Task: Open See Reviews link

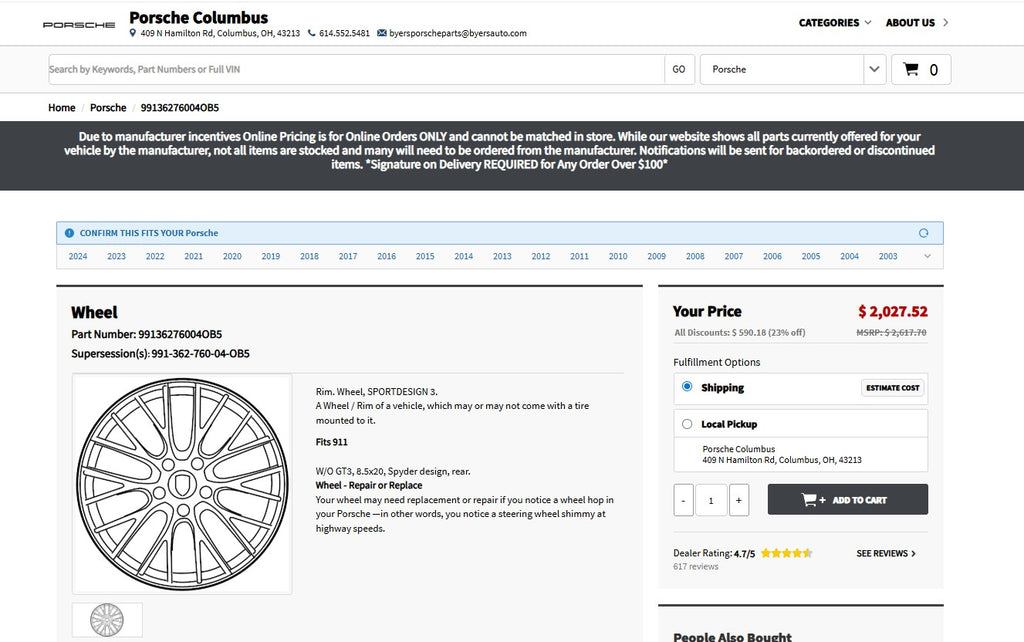Action: pos(886,553)
